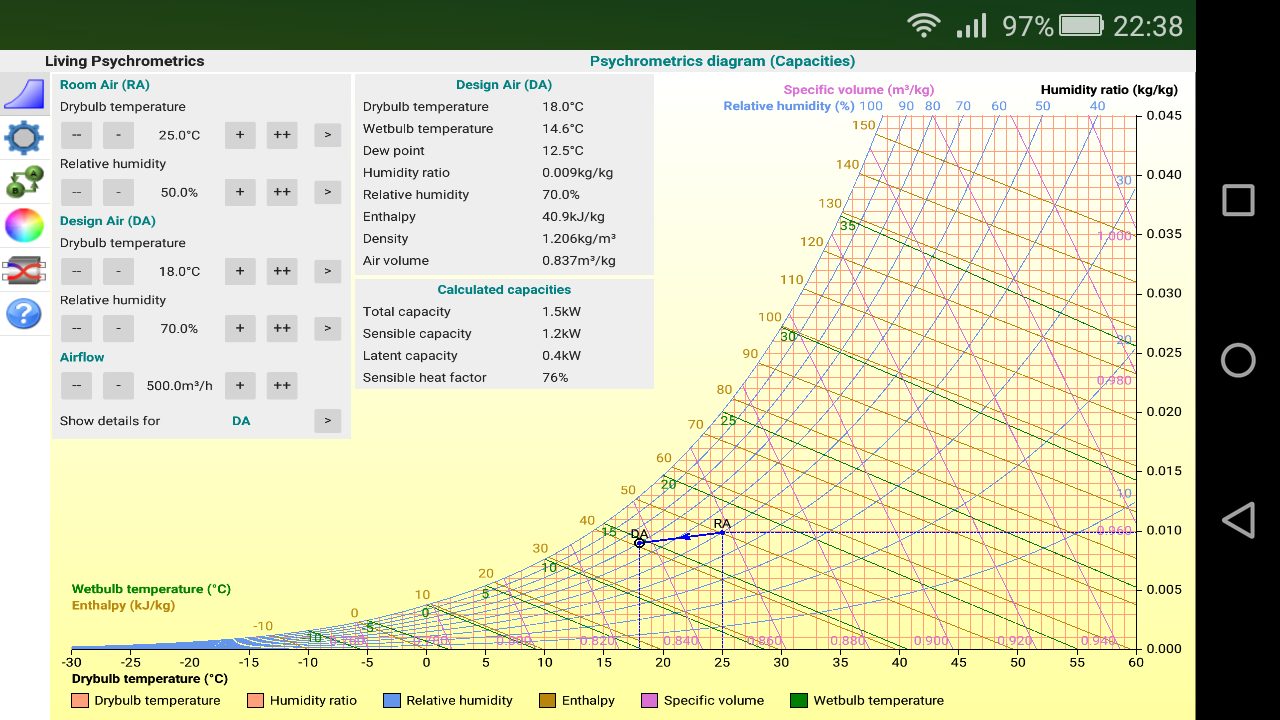
Task: Tap the Android back triangle icon
Action: pyautogui.click(x=1238, y=520)
